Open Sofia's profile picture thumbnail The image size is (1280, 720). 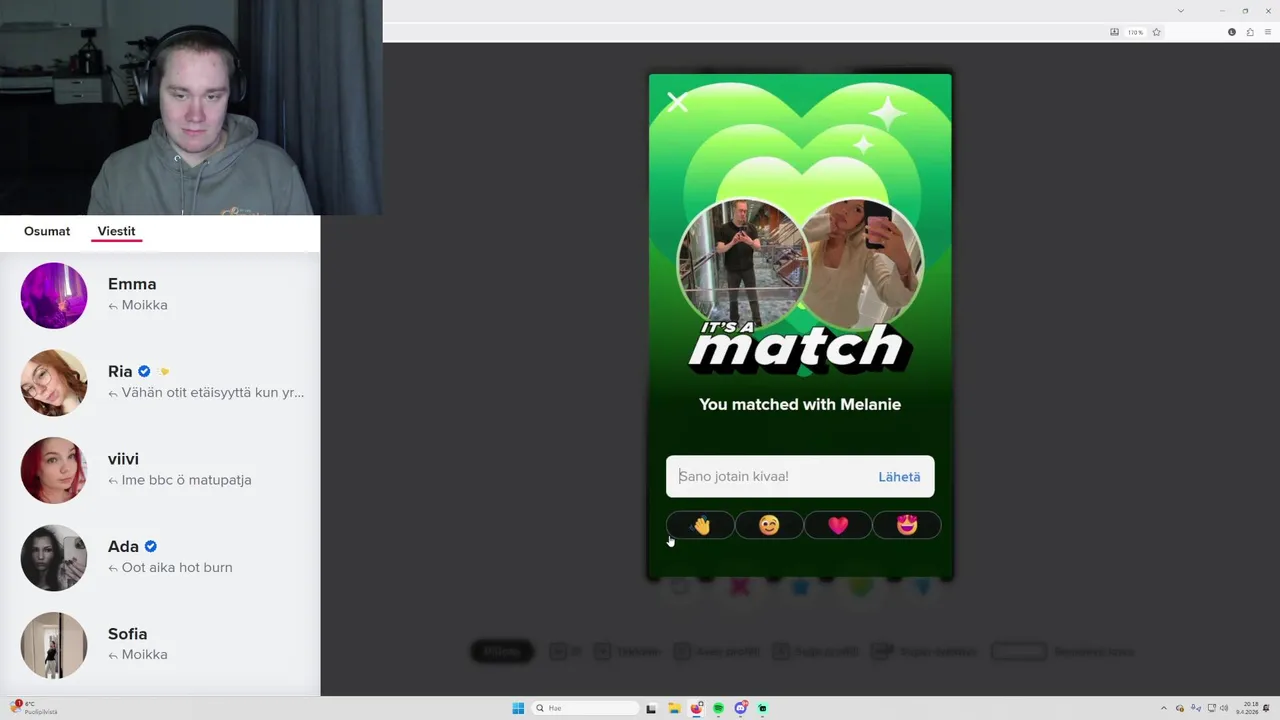[54, 645]
